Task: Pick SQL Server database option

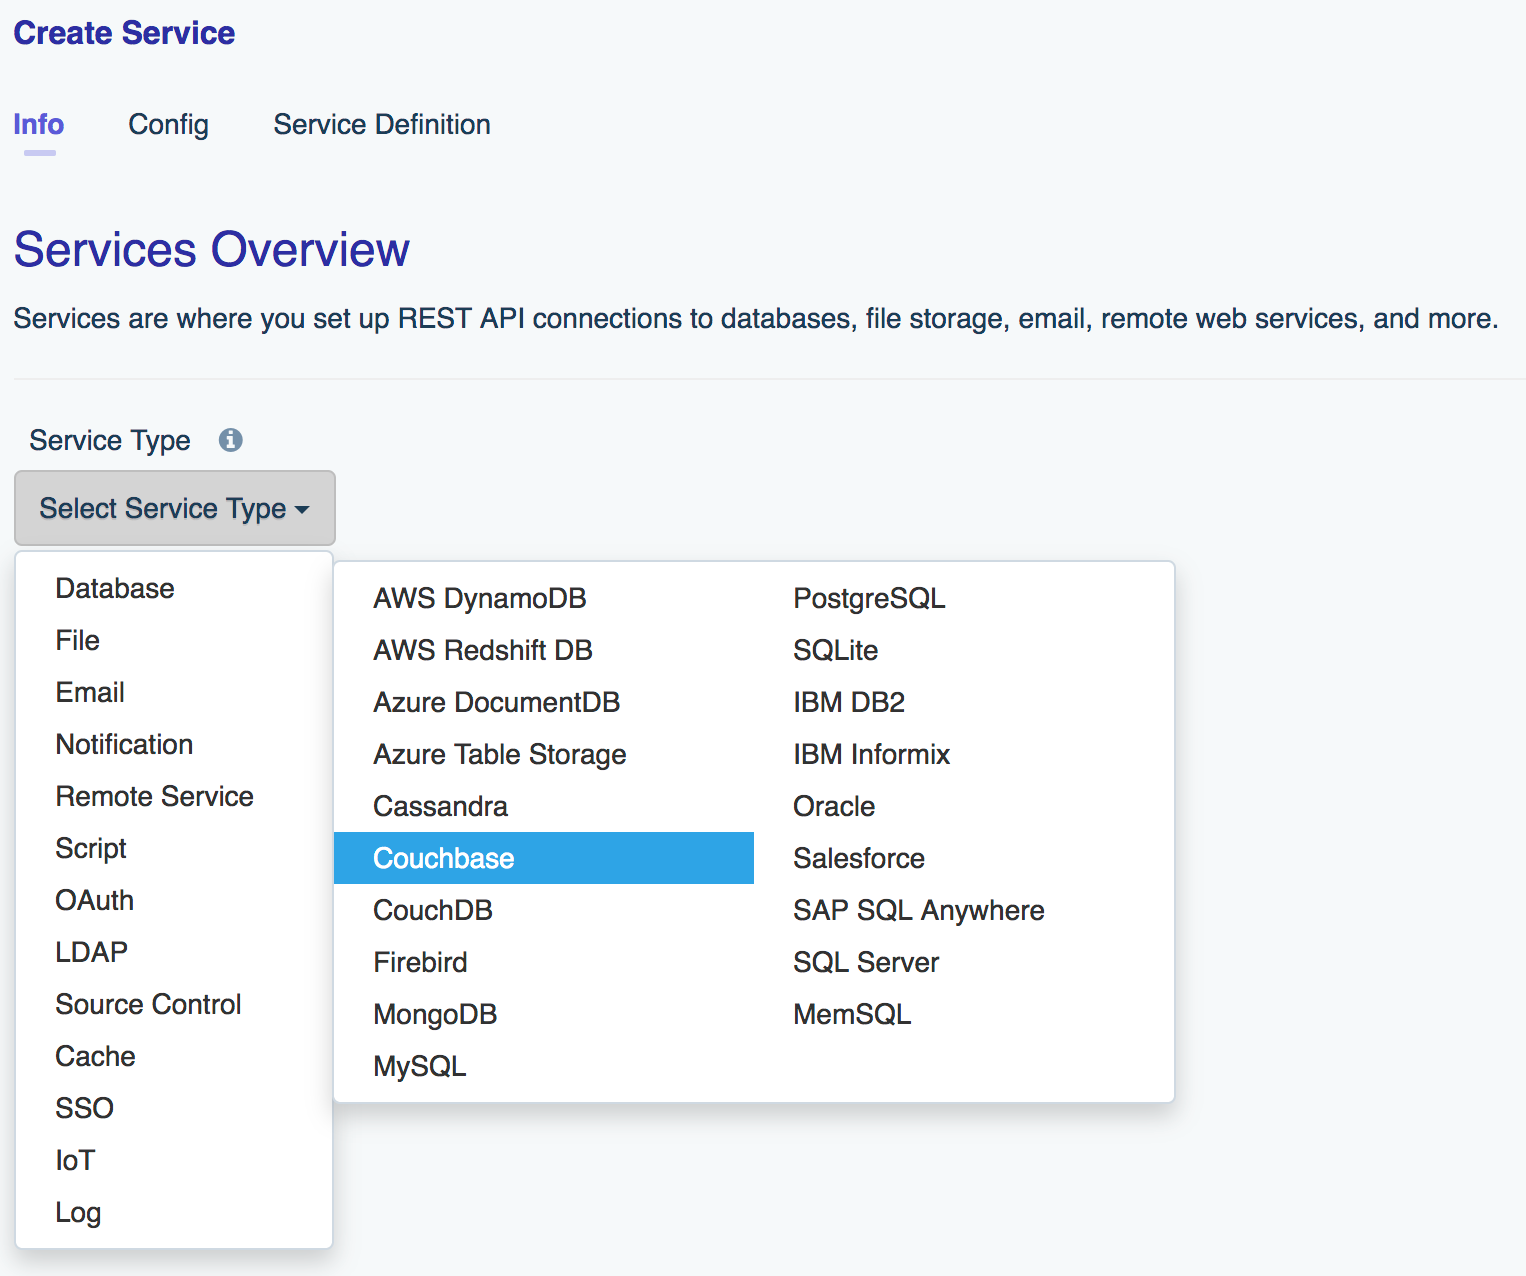Action: (x=964, y=962)
